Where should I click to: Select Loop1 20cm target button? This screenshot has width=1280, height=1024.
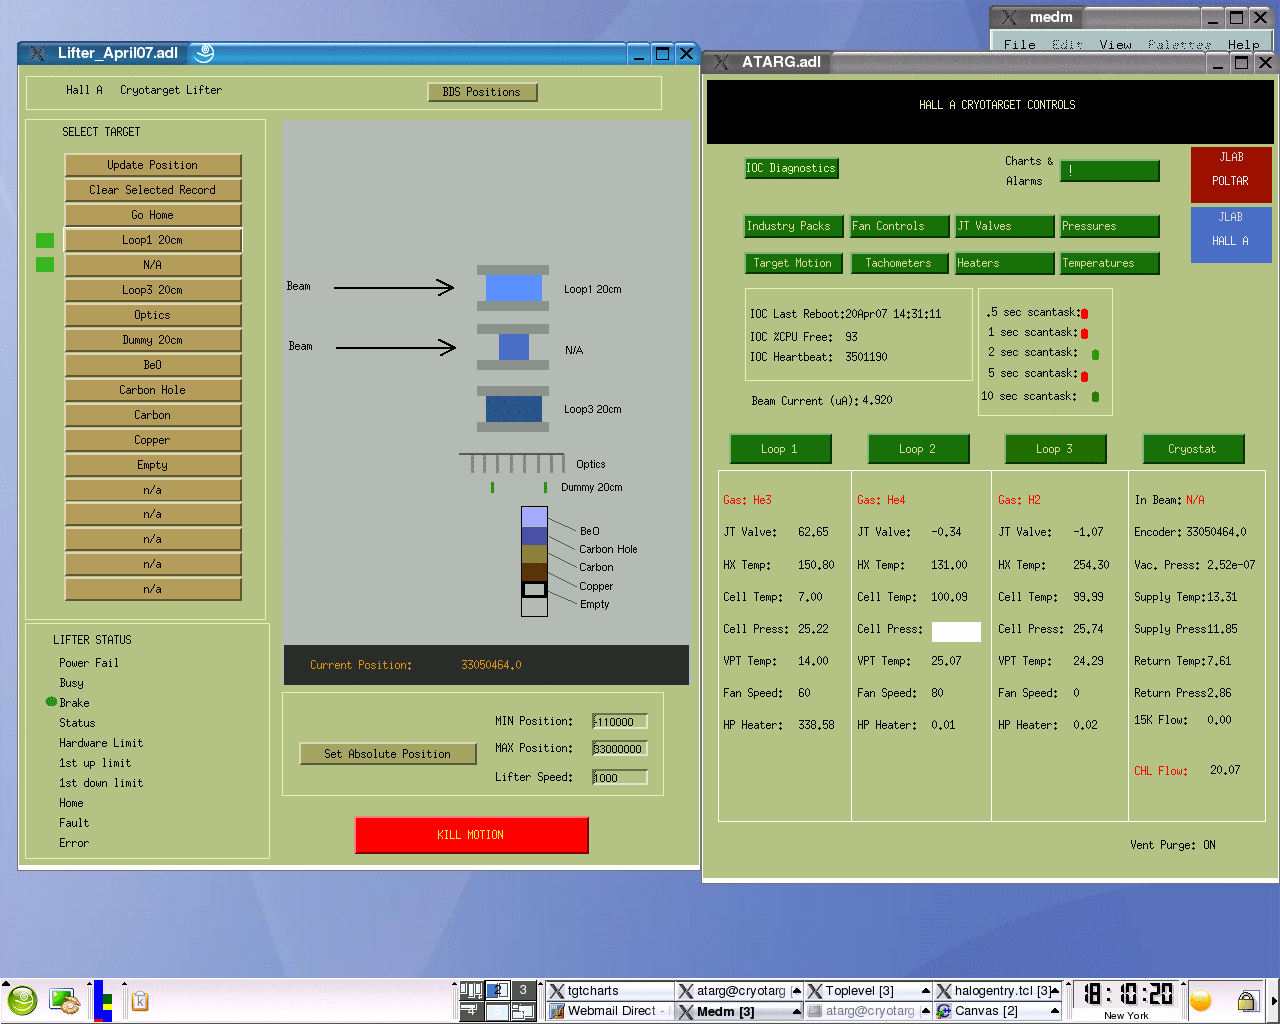pyautogui.click(x=153, y=240)
